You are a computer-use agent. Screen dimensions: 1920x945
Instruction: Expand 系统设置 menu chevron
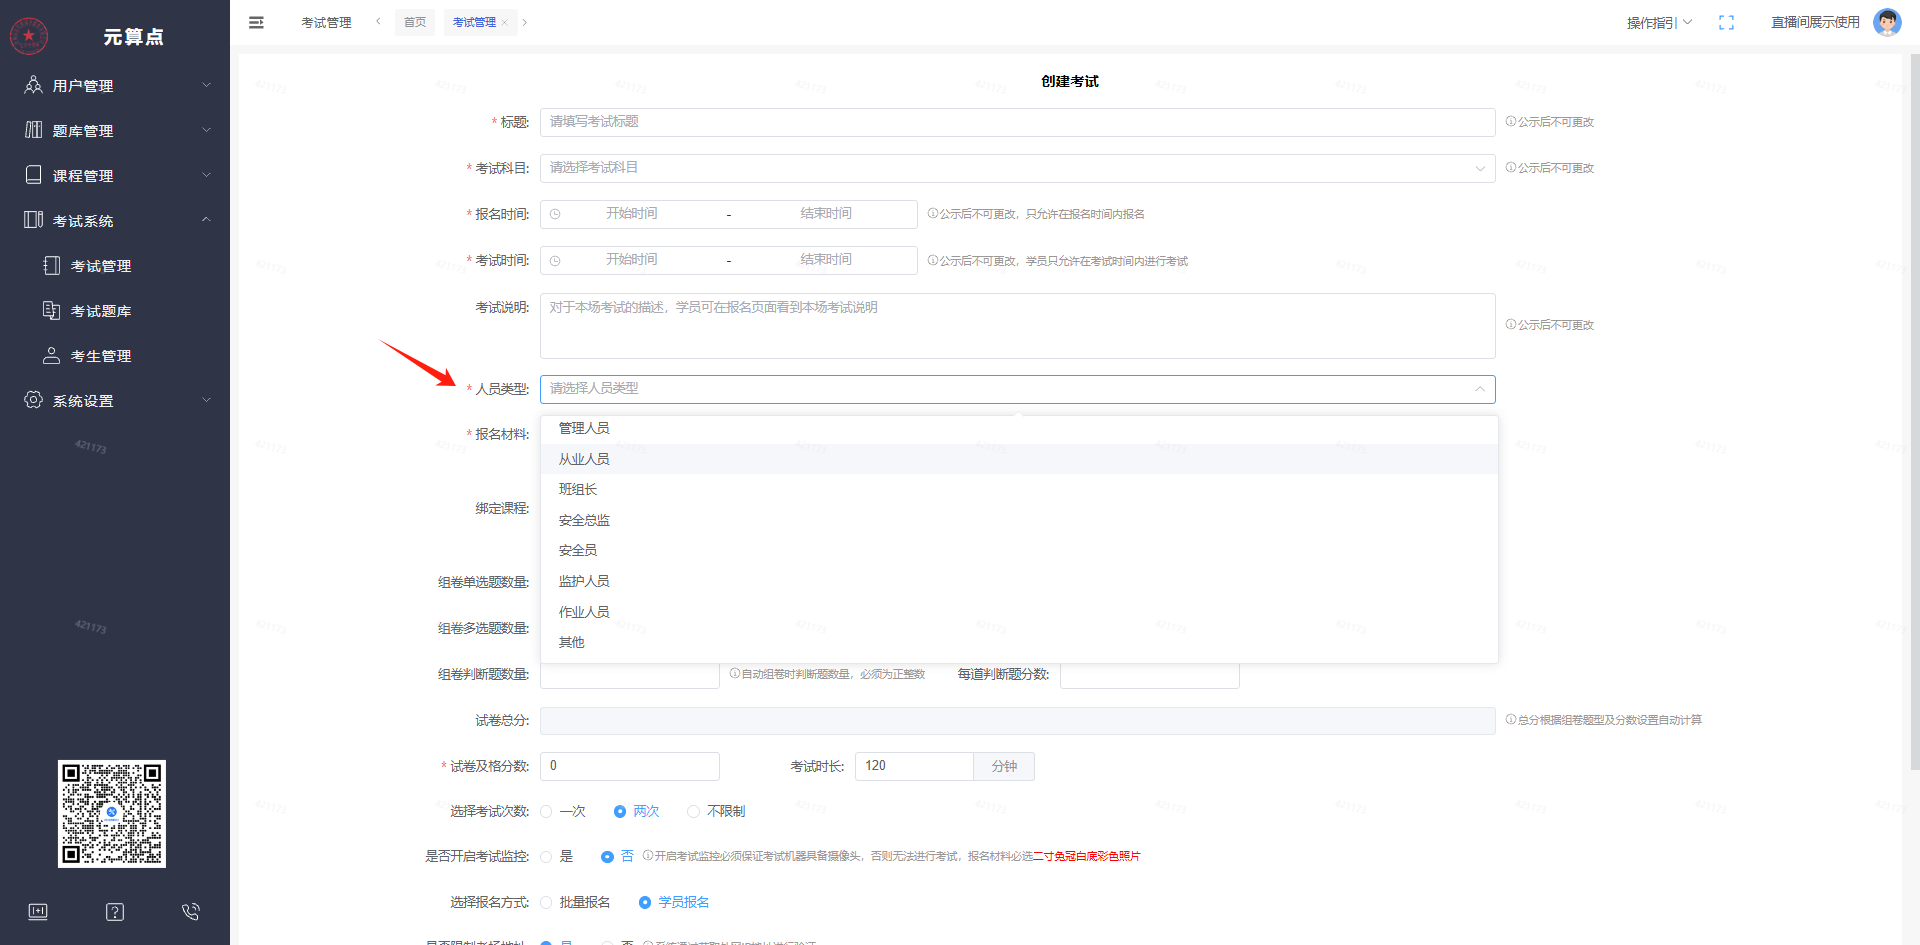(207, 400)
